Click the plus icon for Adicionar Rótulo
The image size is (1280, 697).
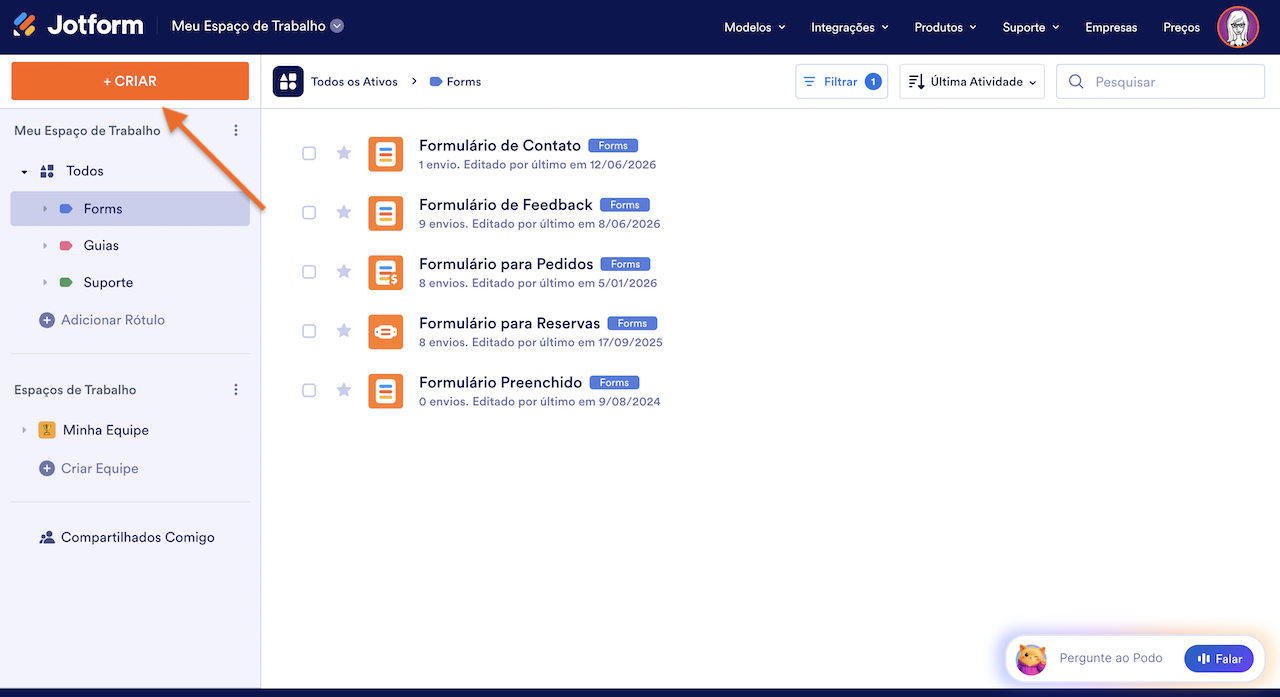[x=47, y=320]
